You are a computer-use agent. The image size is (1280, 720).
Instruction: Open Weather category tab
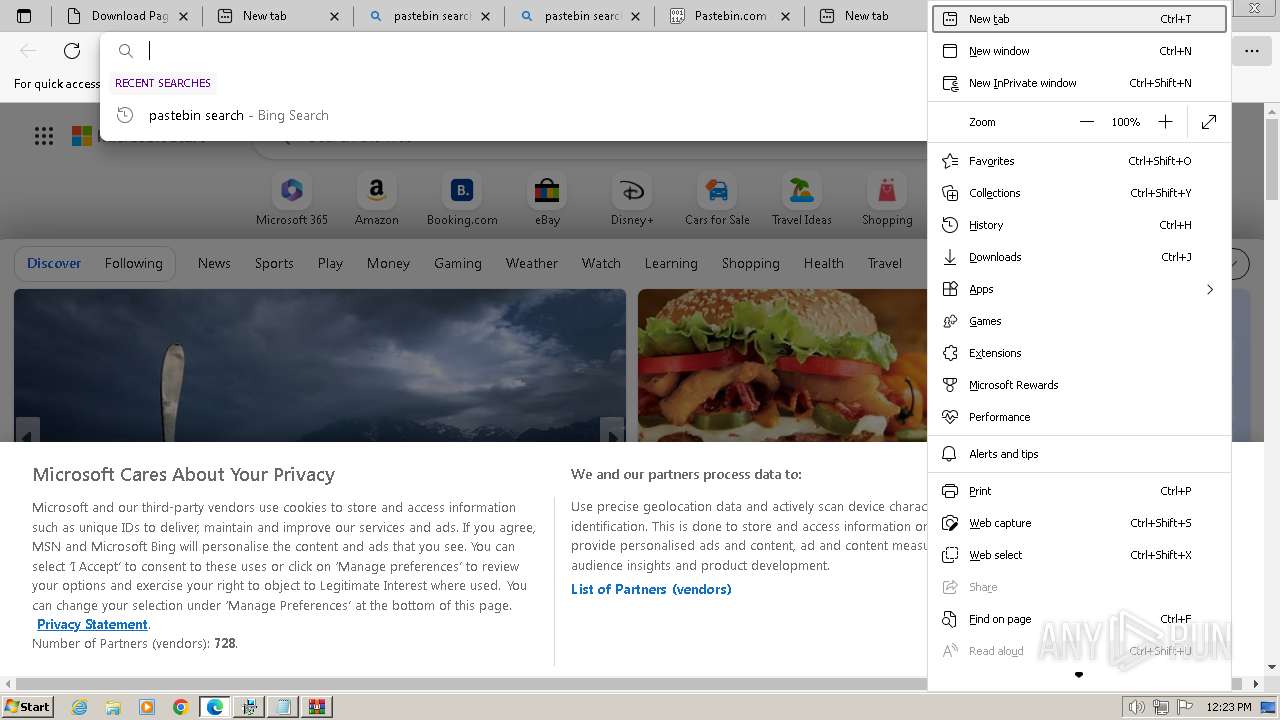pyautogui.click(x=531, y=263)
